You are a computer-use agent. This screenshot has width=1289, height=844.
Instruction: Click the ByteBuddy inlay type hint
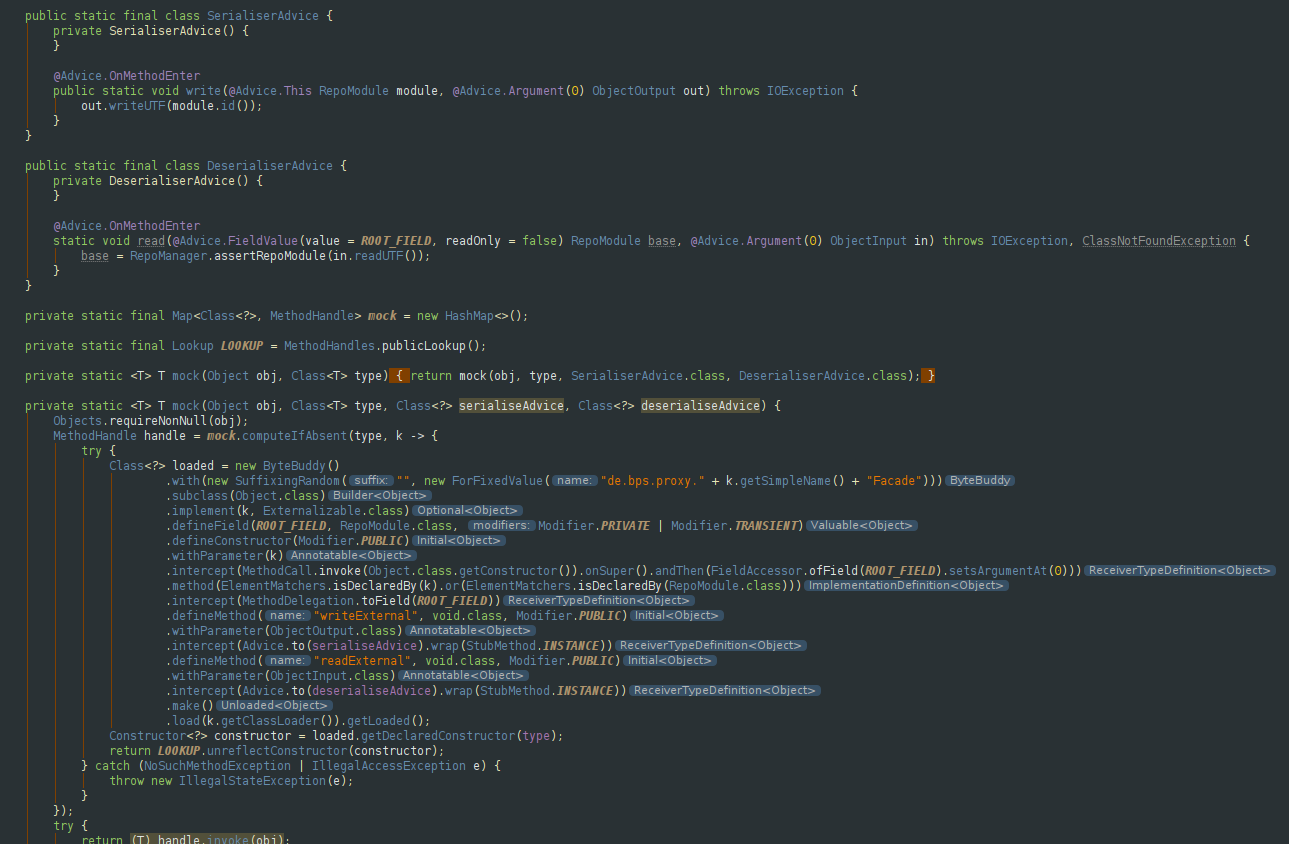click(978, 480)
